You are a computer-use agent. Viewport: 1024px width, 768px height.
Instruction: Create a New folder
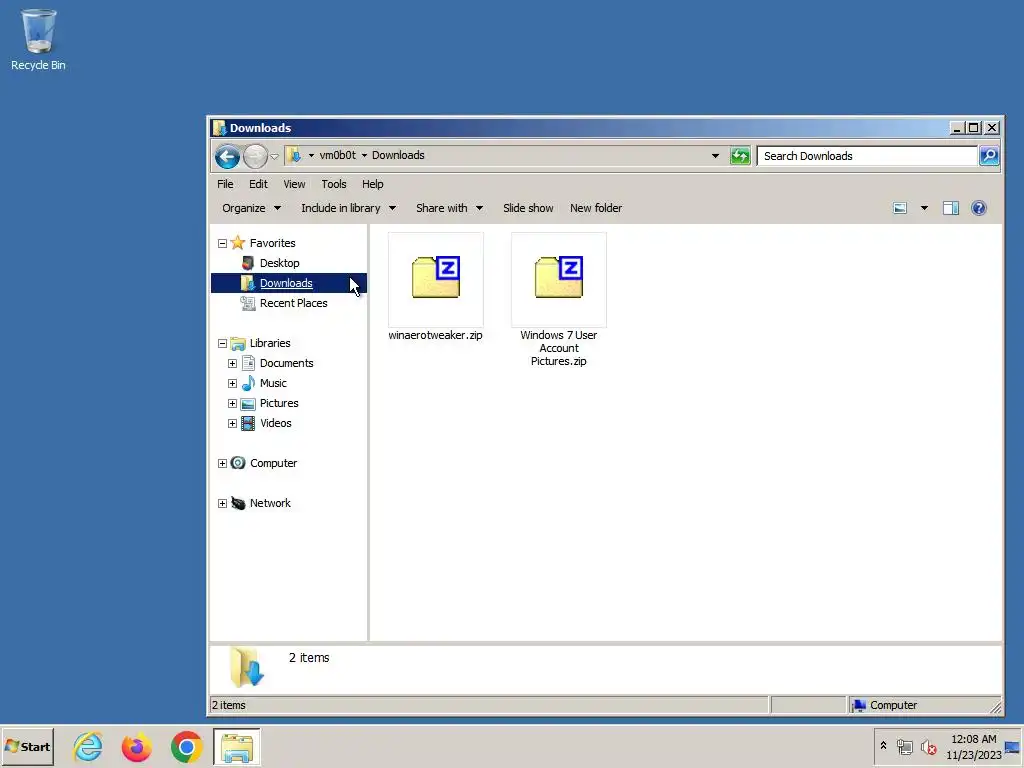coord(596,208)
